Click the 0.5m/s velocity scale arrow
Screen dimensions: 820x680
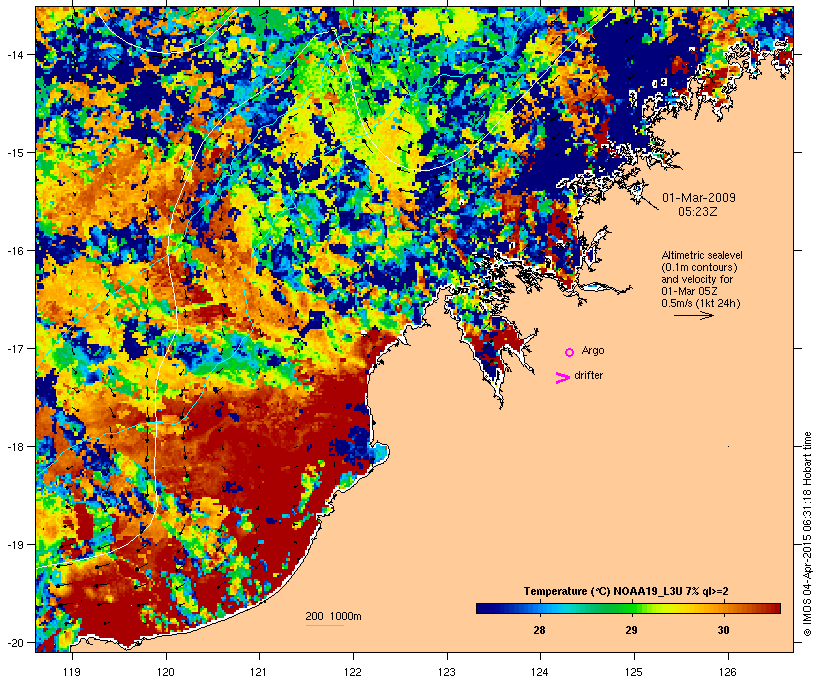[x=693, y=315]
